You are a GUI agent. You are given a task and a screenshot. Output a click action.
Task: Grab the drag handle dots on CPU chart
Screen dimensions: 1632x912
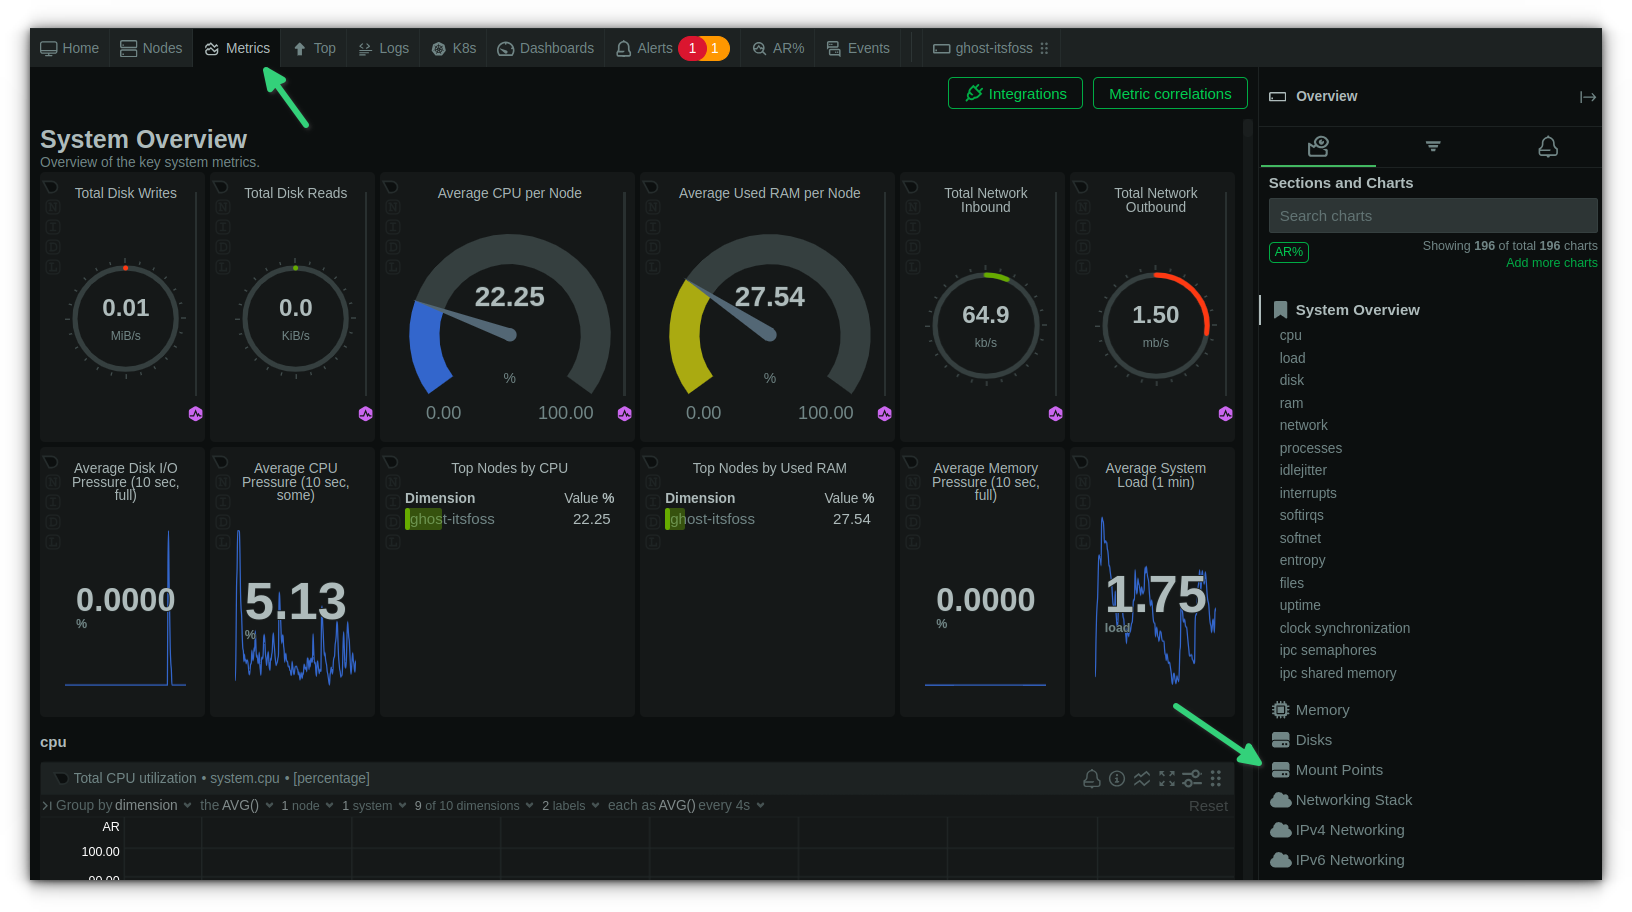(1216, 778)
